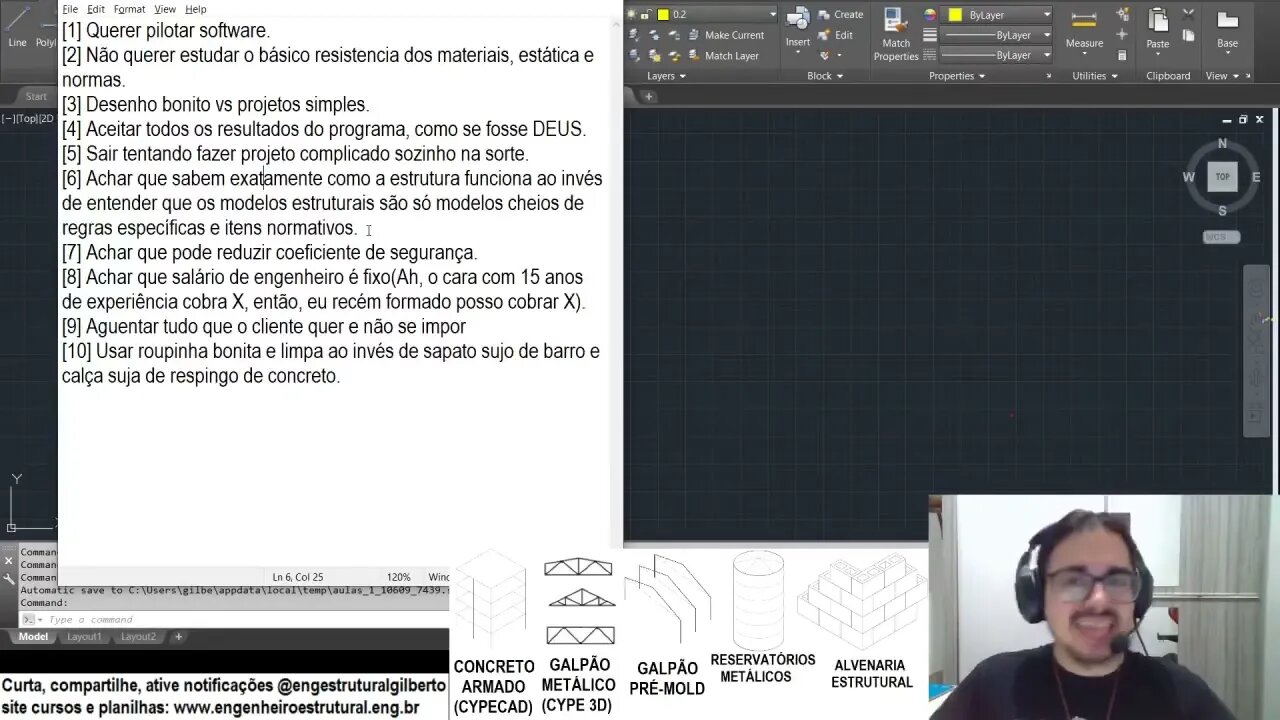Image resolution: width=1280 pixels, height=720 pixels.
Task: Click Match Layer button
Action: [722, 56]
